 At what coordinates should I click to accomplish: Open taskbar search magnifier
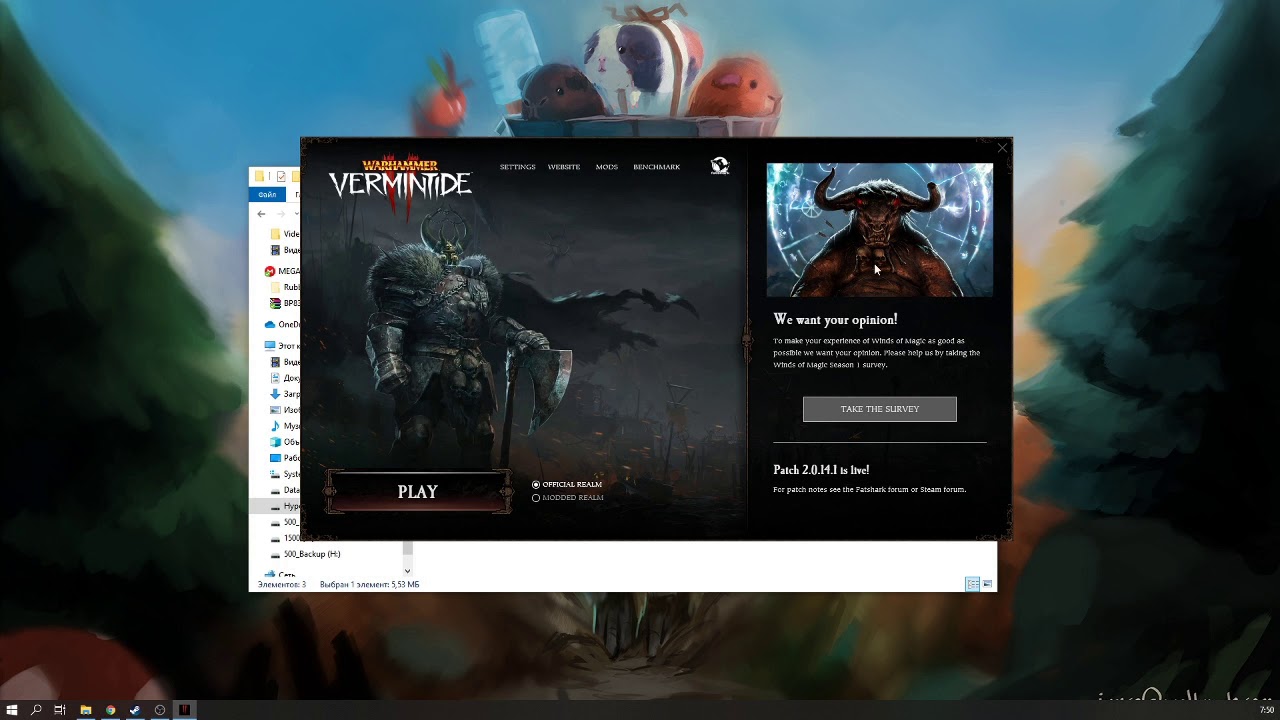(36, 710)
